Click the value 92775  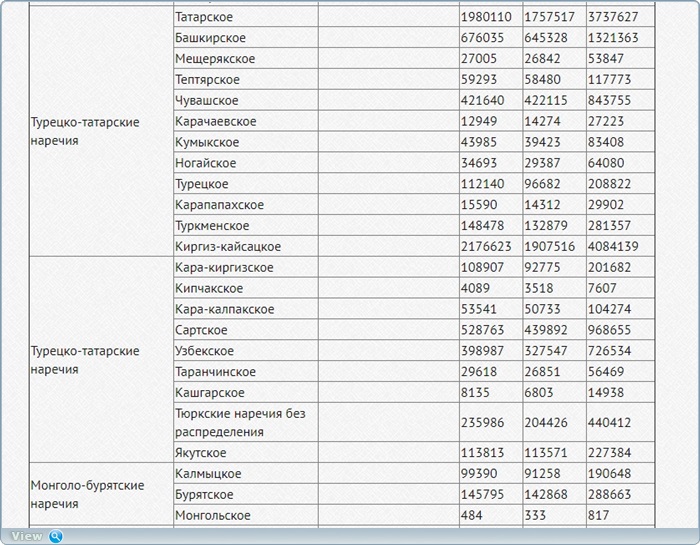tap(542, 267)
